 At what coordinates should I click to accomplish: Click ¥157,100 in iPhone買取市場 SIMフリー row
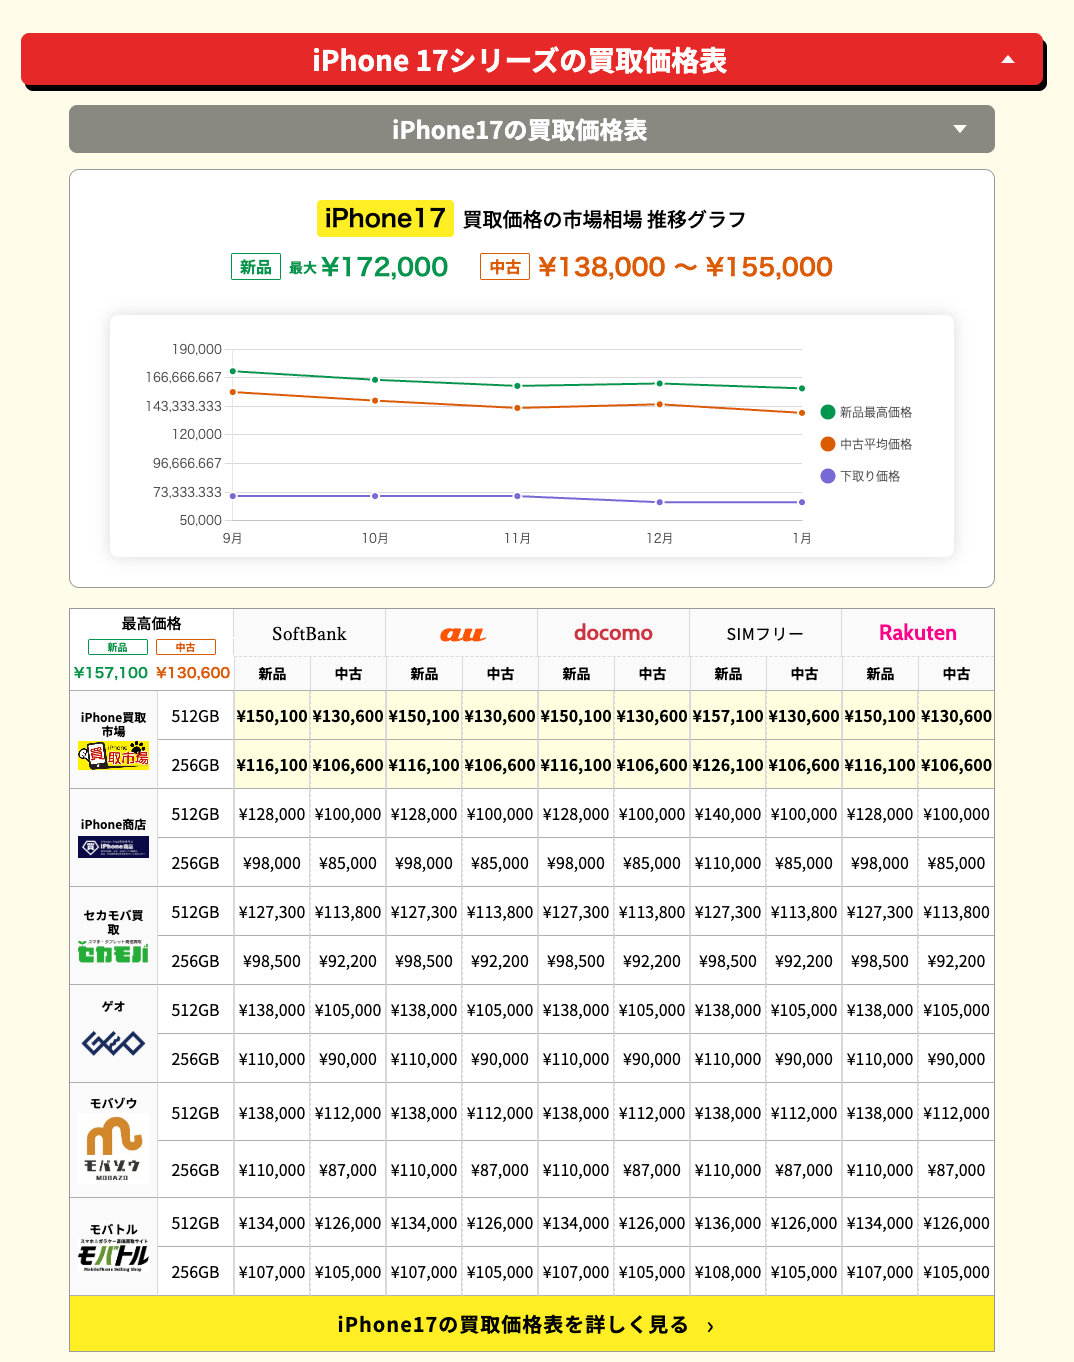(728, 716)
